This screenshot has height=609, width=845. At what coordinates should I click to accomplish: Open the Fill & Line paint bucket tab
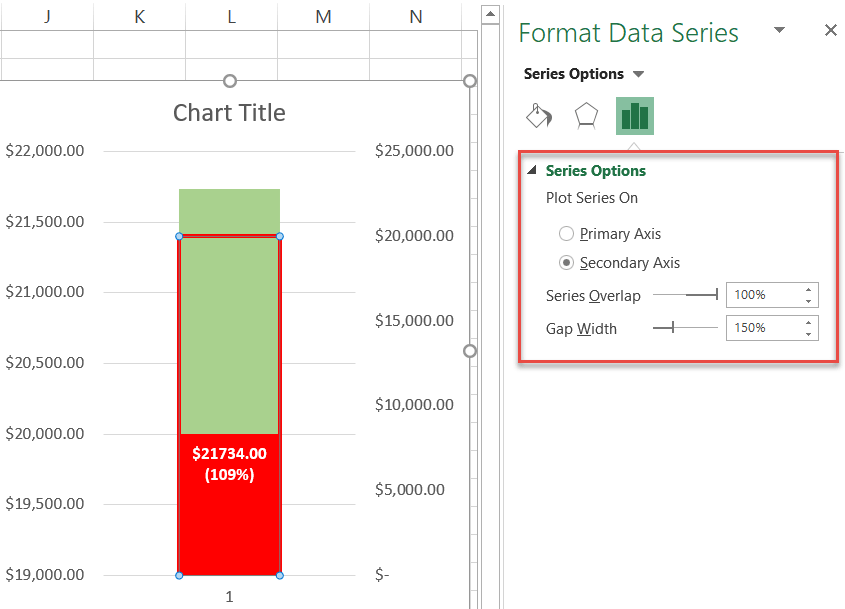(539, 116)
